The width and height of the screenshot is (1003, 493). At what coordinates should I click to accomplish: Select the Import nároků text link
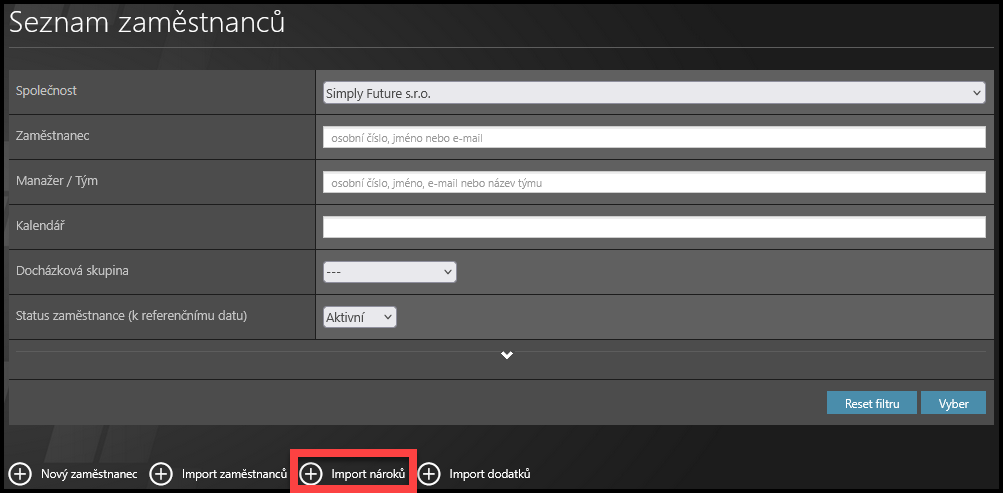(368, 474)
